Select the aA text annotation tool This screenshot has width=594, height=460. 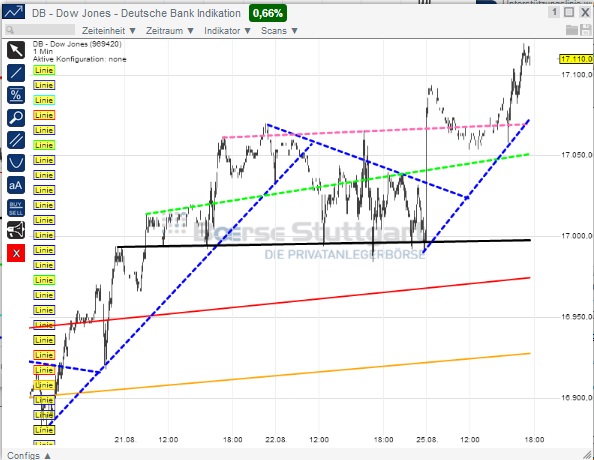point(16,185)
